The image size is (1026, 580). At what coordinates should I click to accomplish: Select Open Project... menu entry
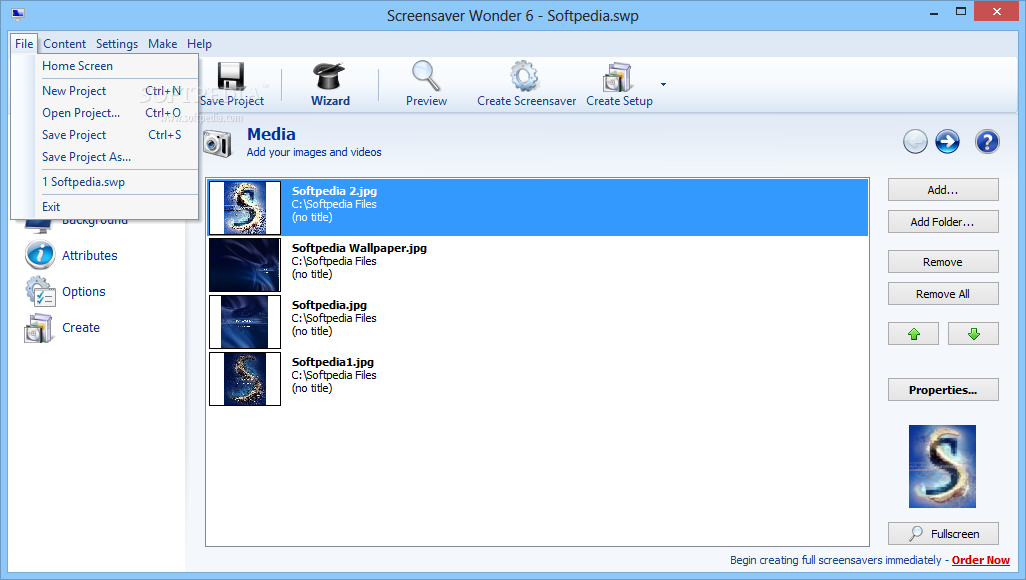pyautogui.click(x=105, y=113)
